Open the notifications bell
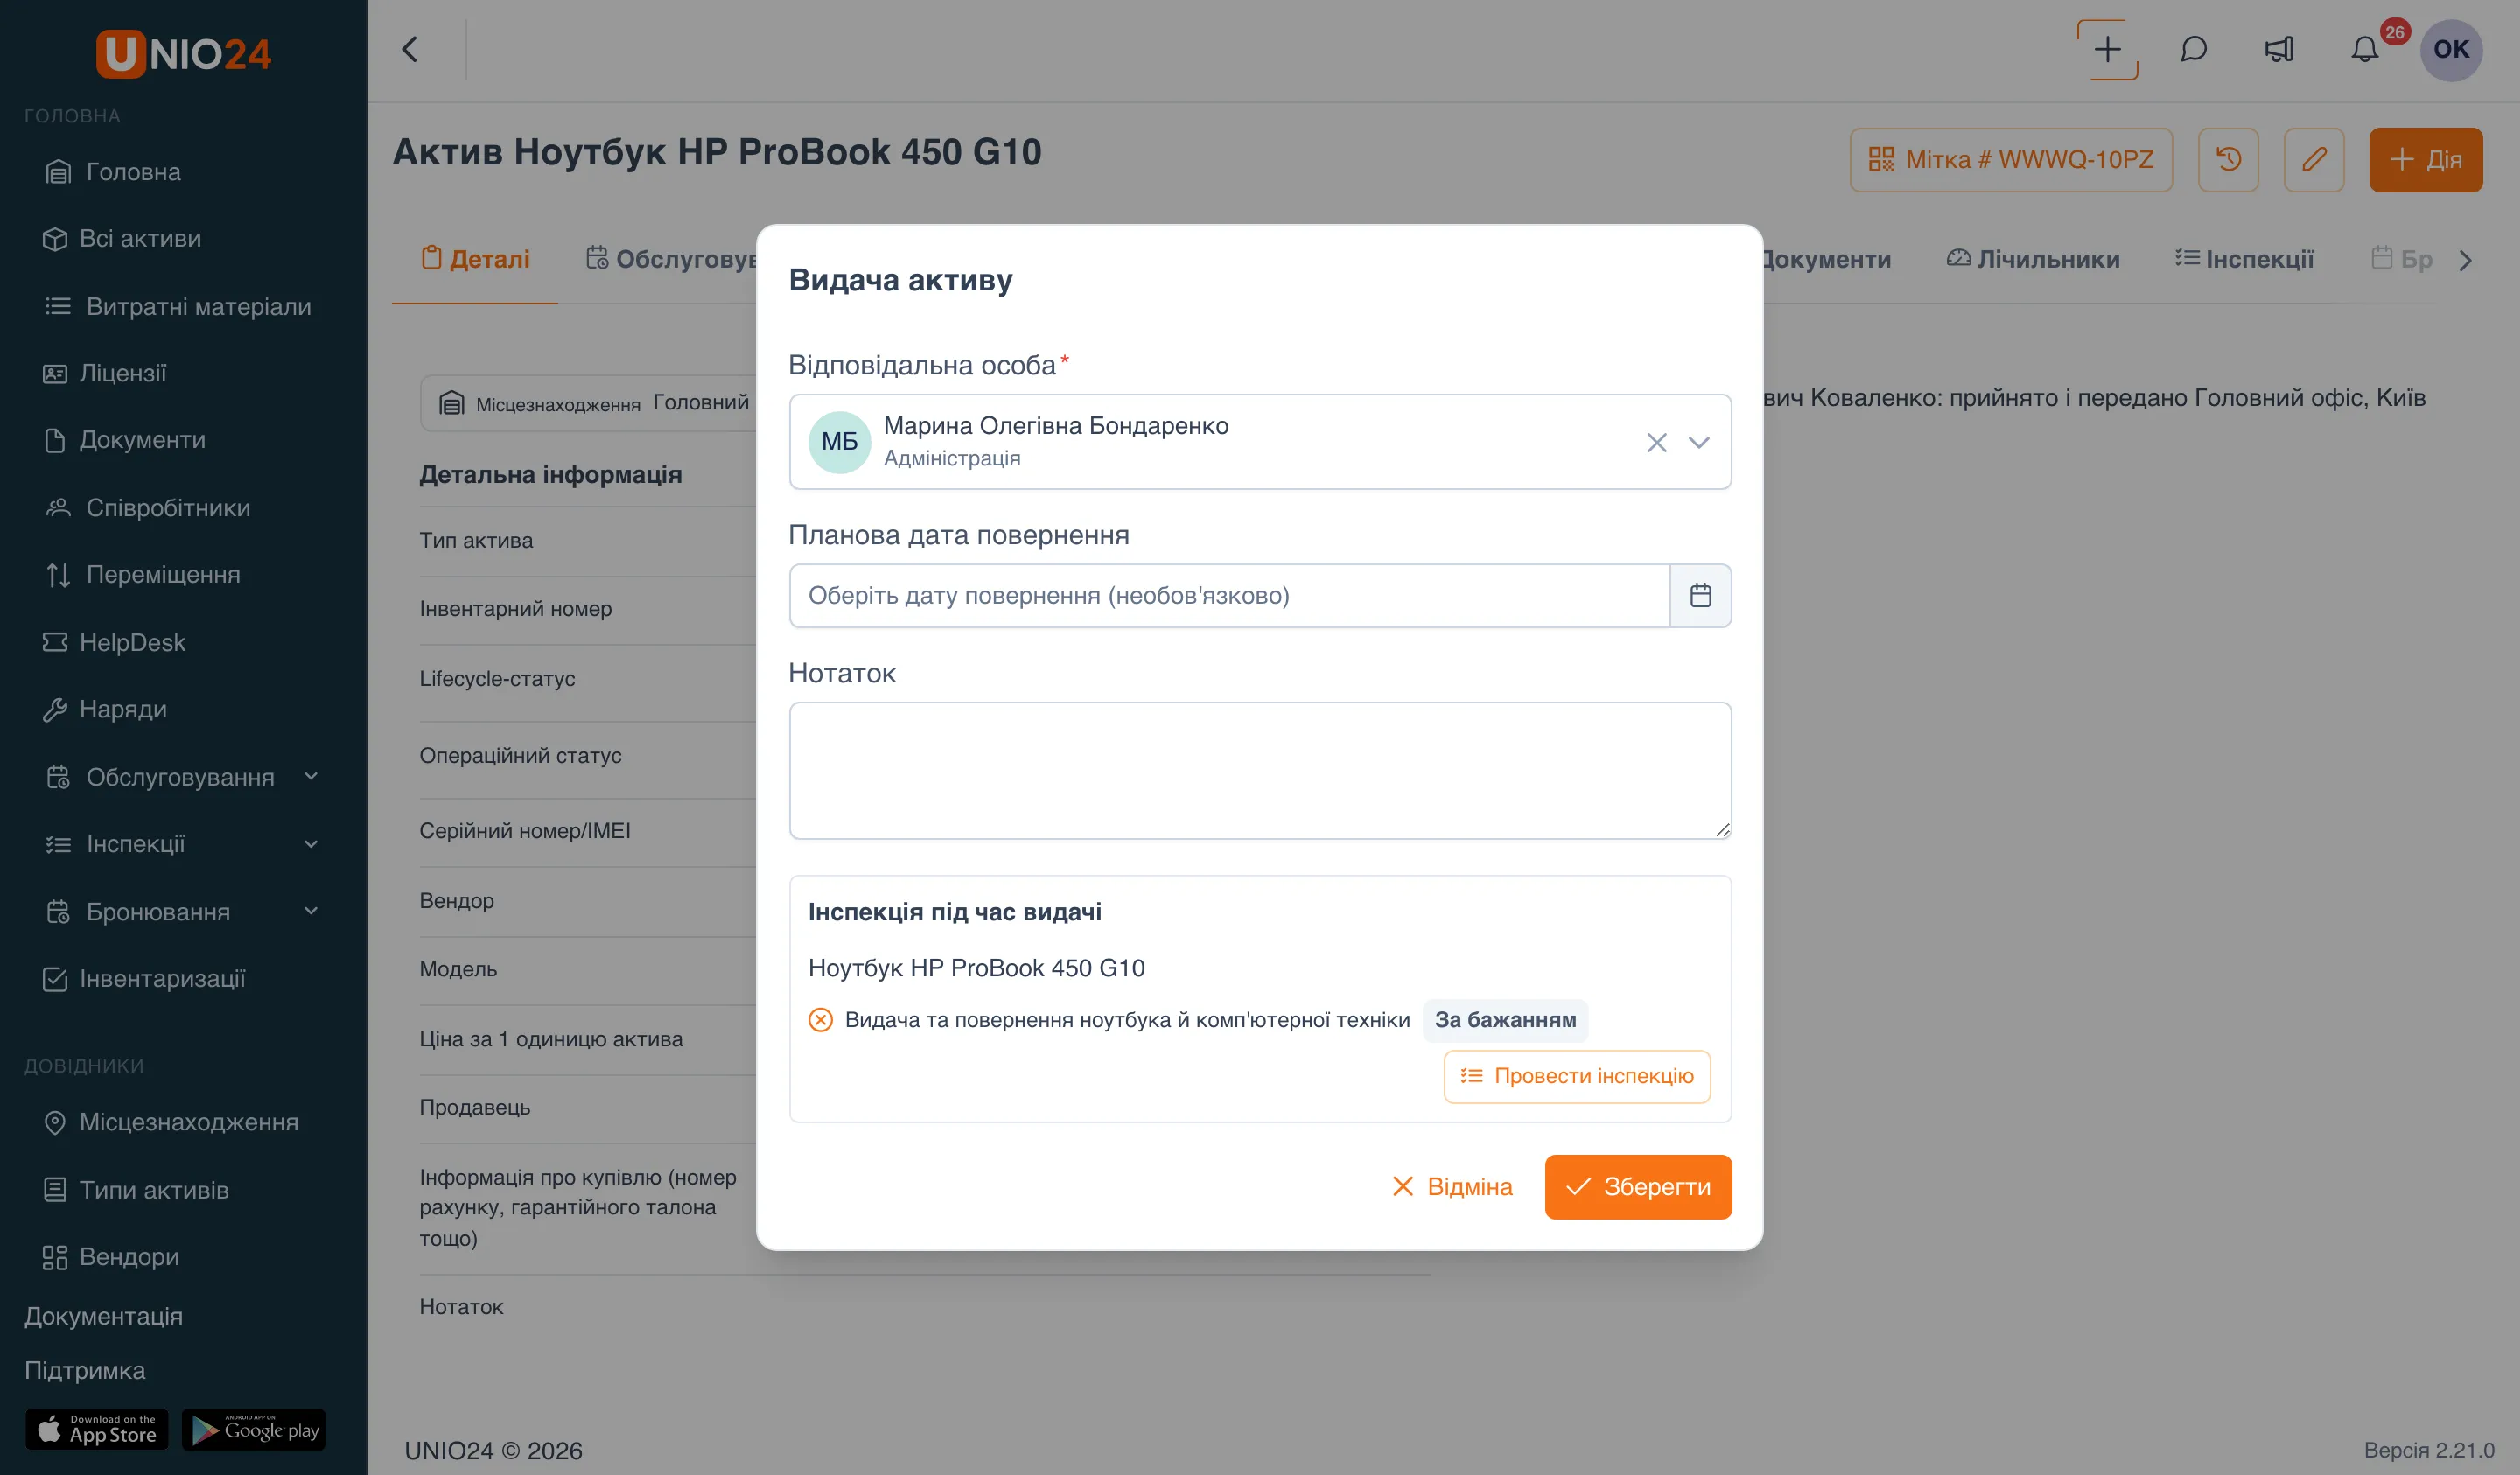Viewport: 2520px width, 1475px height. click(2364, 49)
